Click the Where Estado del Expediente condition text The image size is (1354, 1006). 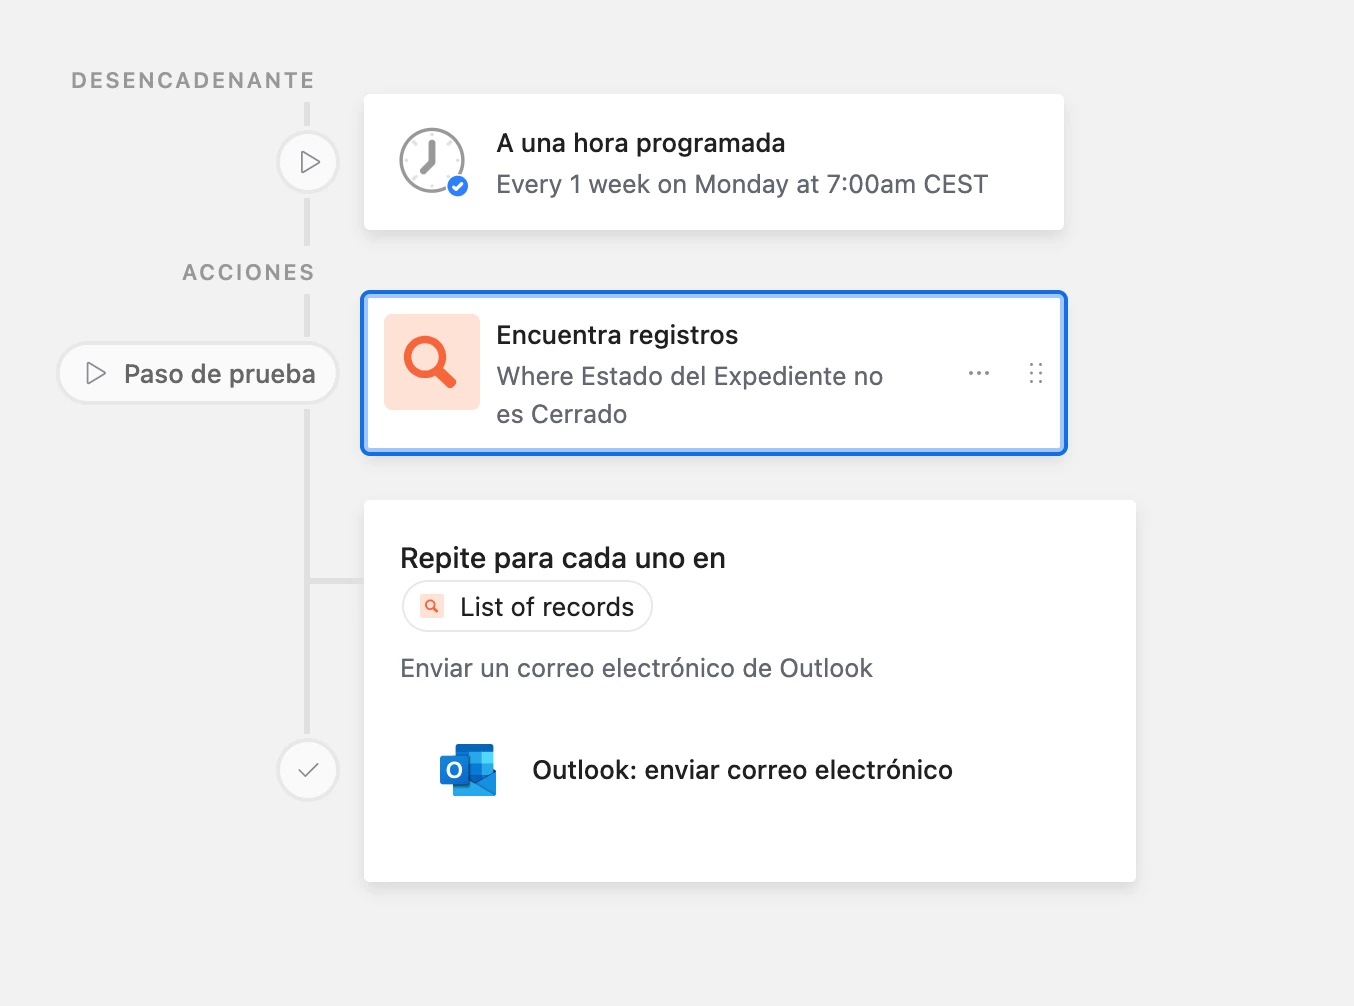click(x=690, y=395)
